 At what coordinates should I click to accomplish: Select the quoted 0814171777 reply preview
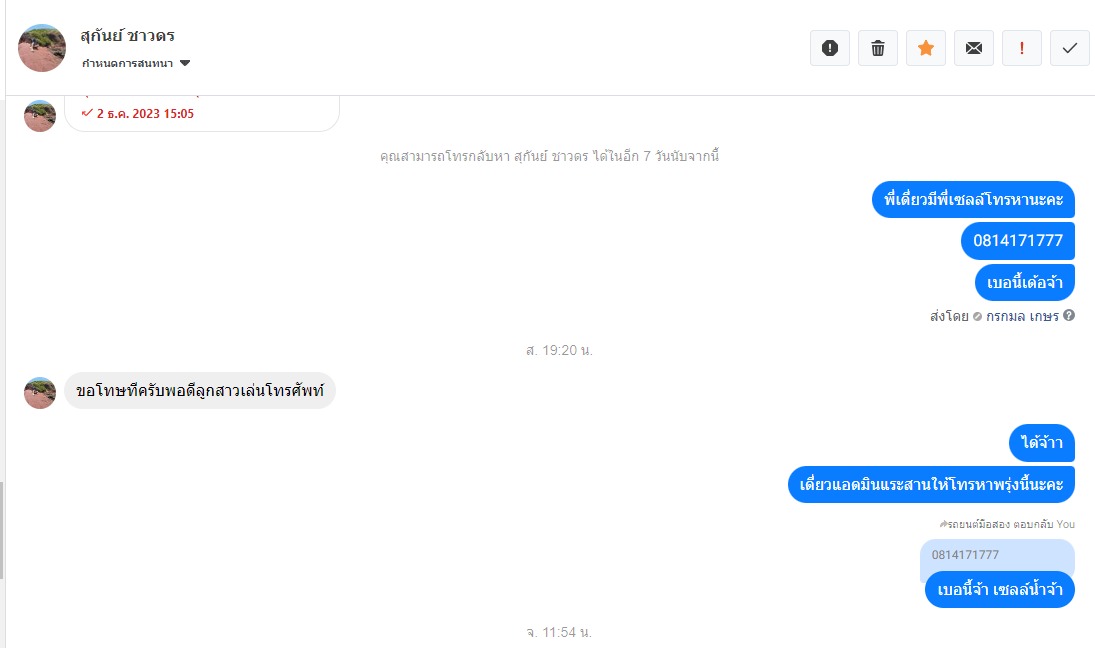tap(997, 554)
